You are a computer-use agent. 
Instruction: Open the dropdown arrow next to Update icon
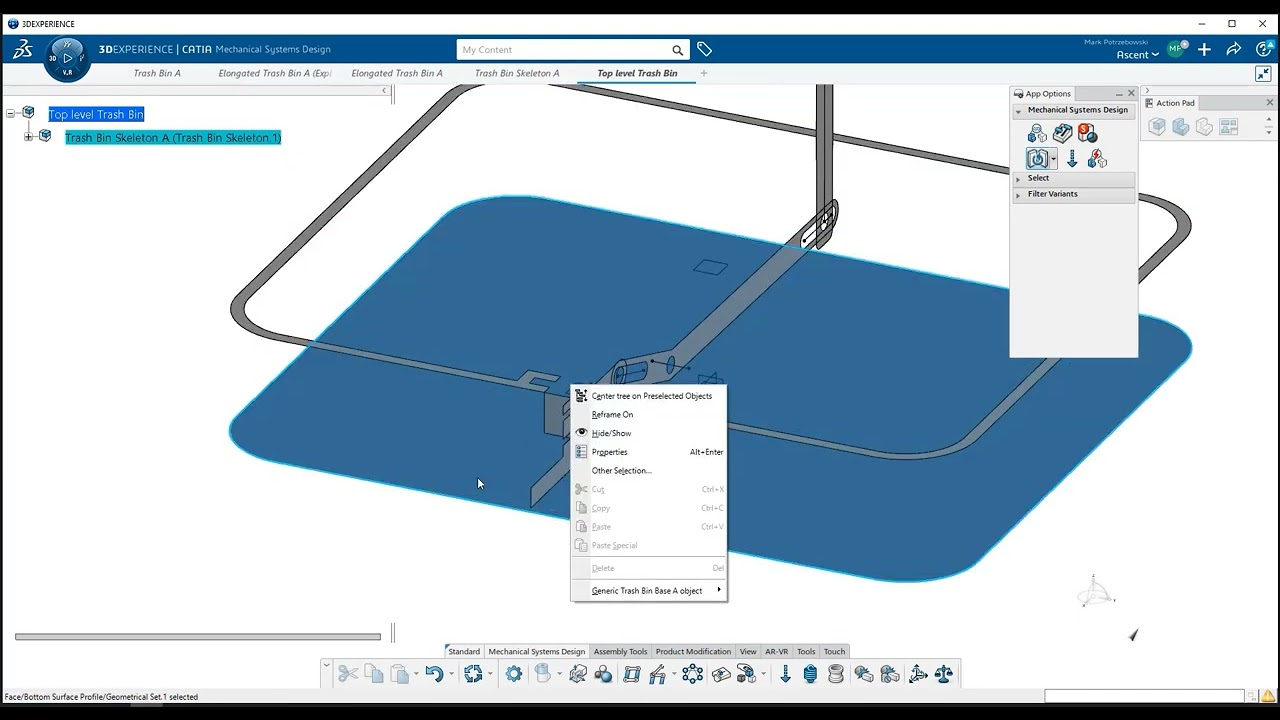[x=490, y=674]
